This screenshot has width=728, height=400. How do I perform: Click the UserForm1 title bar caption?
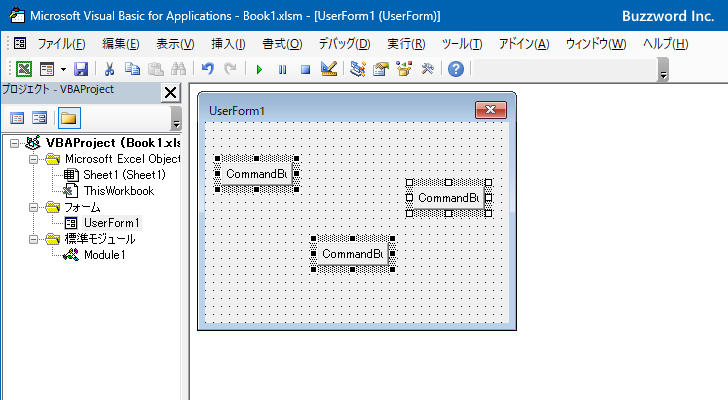click(237, 111)
